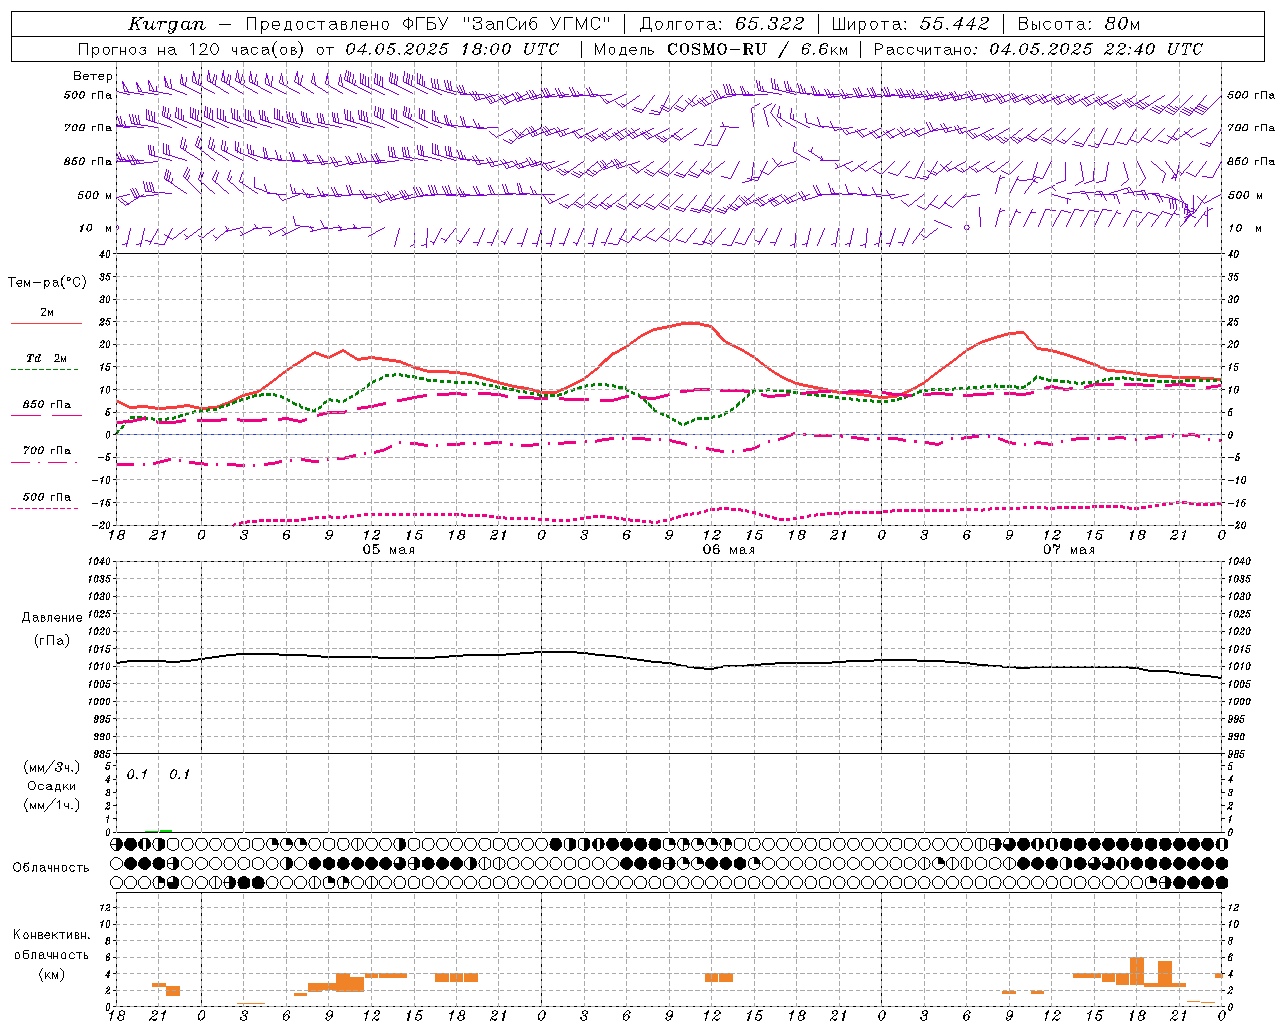Click the "Ветер" wind panel label
The width and height of the screenshot is (1280, 1024).
click(93, 76)
